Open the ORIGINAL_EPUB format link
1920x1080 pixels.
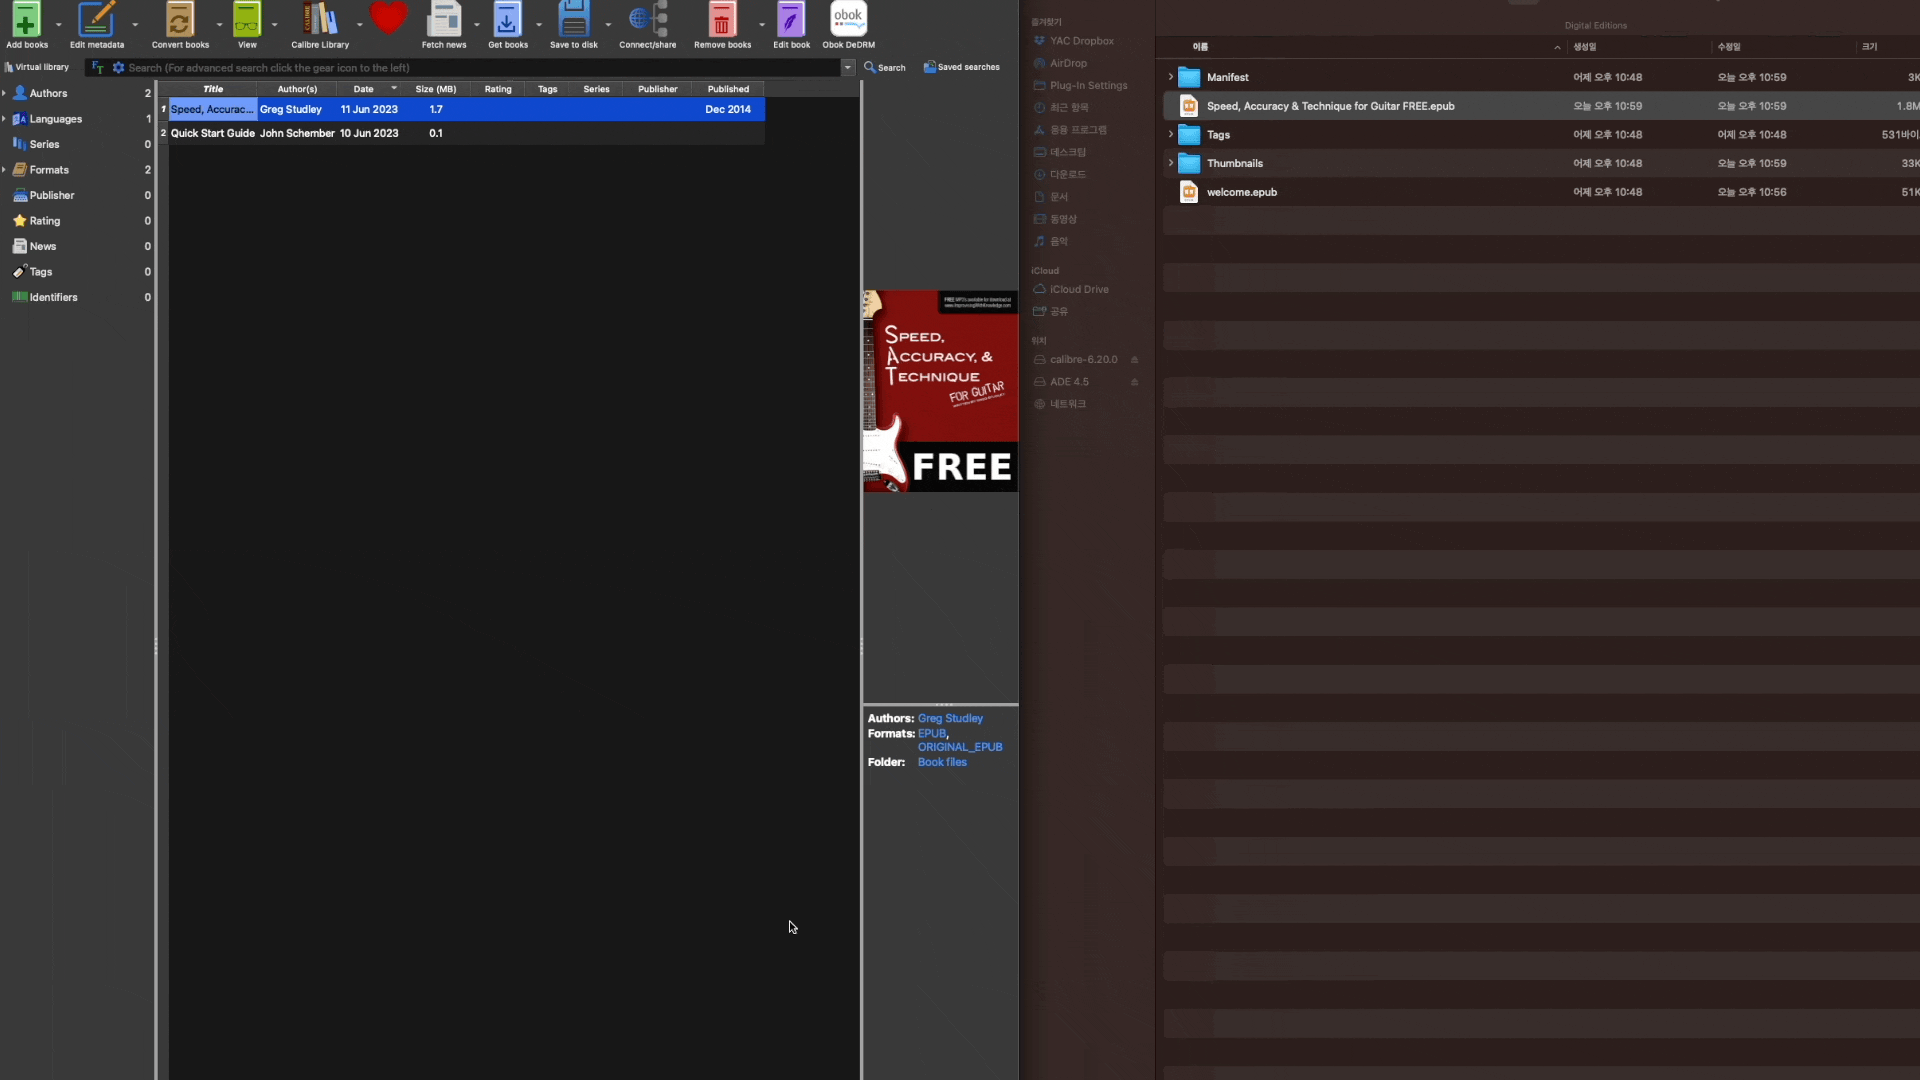960,747
